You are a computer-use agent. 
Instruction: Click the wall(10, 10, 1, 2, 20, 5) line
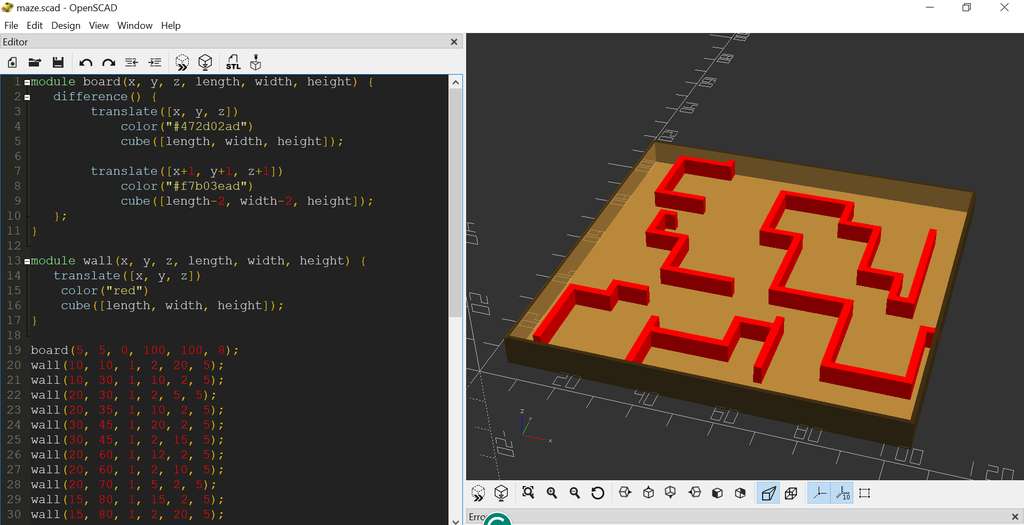pos(127,366)
